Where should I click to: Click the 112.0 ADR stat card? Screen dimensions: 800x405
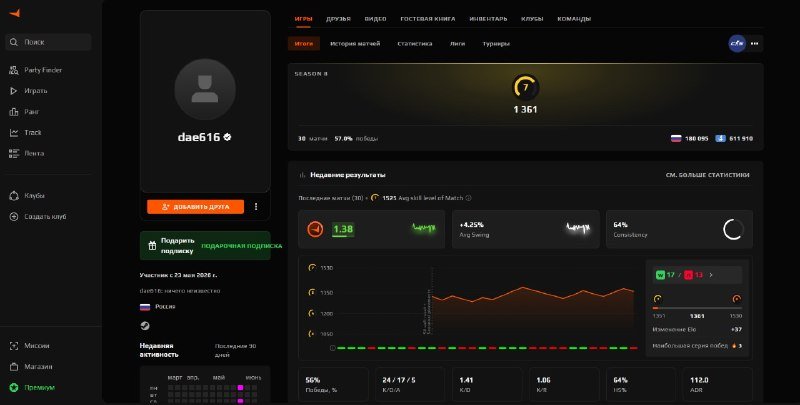[x=717, y=385]
